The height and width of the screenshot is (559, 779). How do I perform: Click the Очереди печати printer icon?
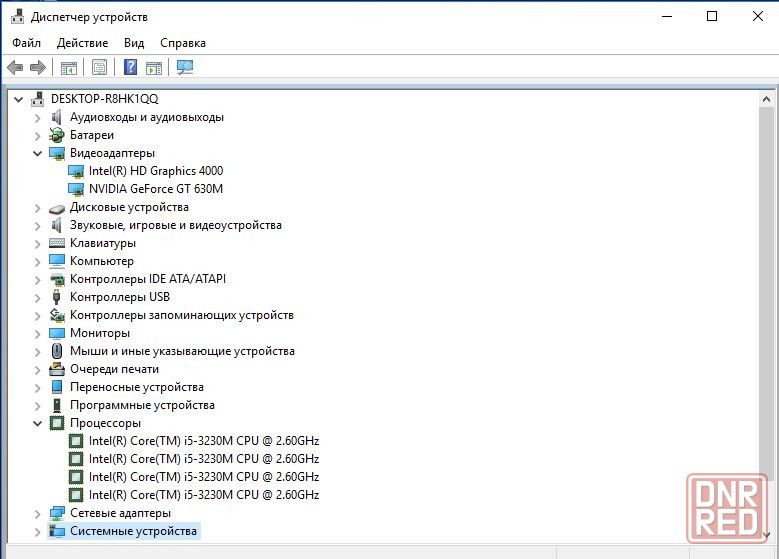point(57,369)
